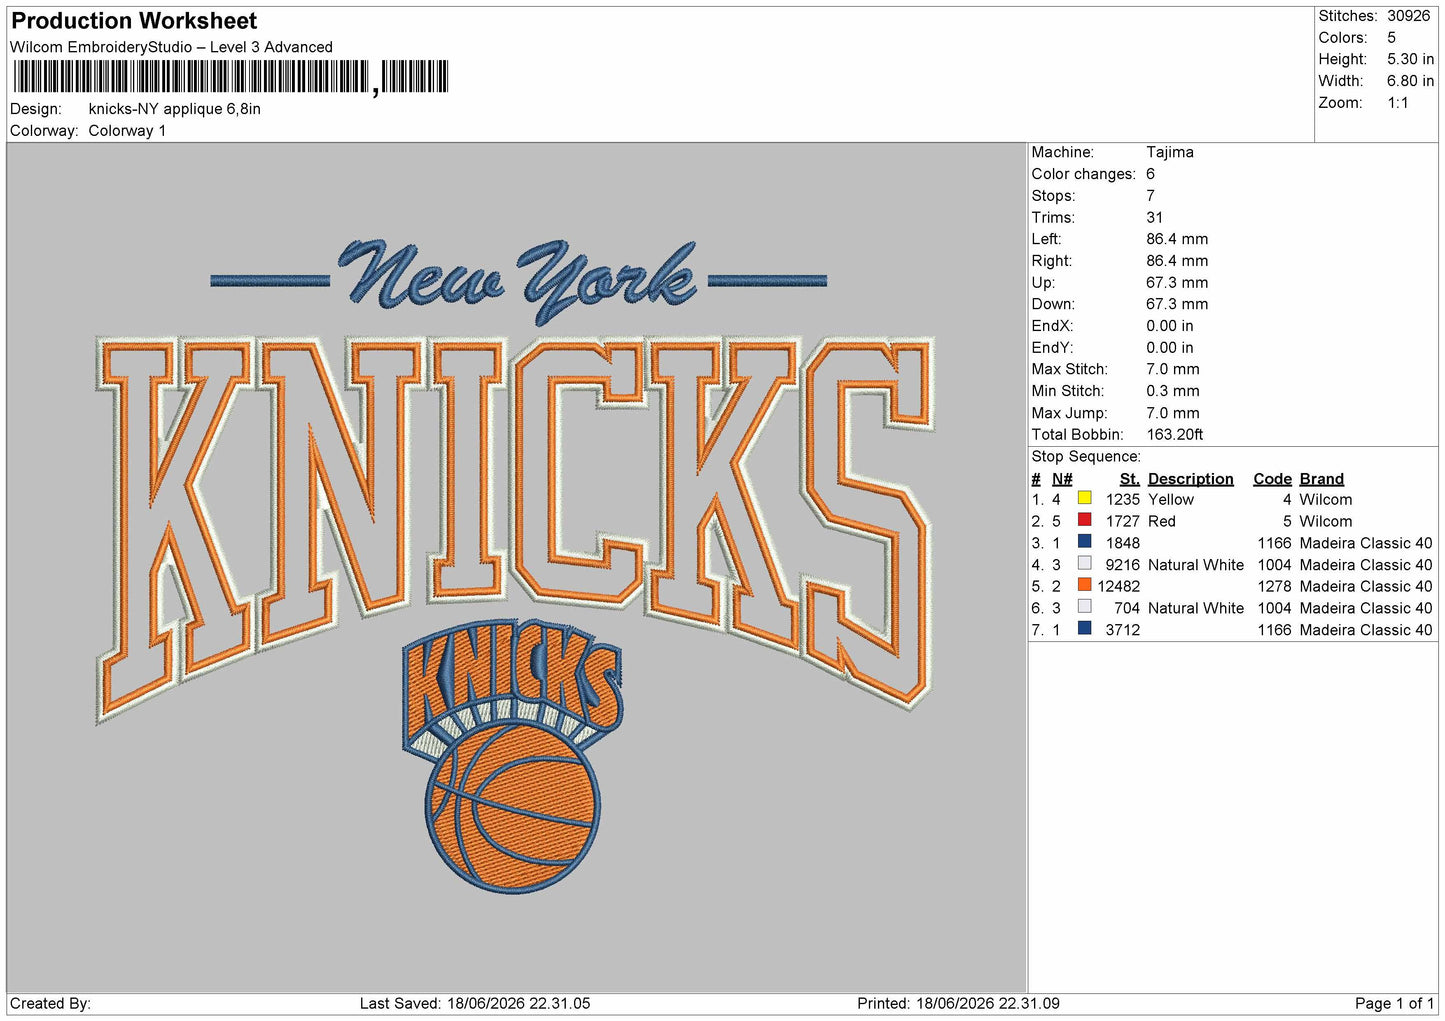
Task: Click the white swatch in stop row 4
Action: [1084, 563]
